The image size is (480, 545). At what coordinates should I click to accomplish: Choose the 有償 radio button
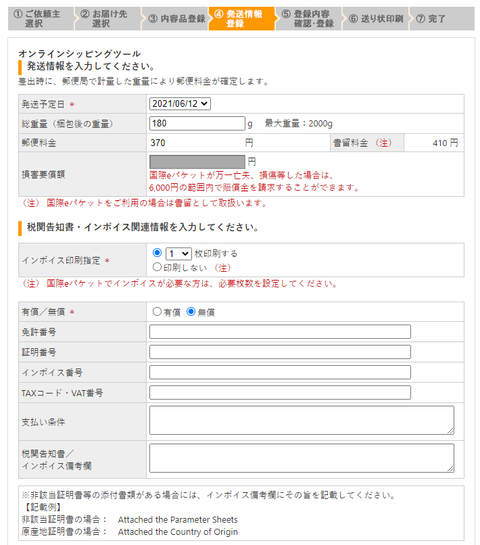157,312
